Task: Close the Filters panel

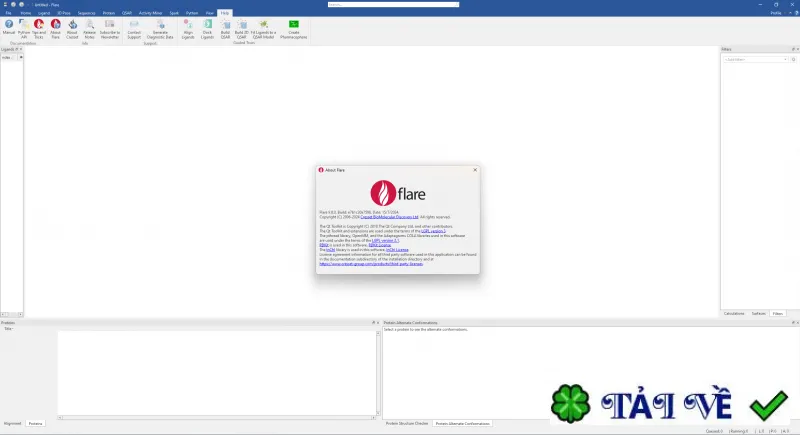Action: coord(797,49)
